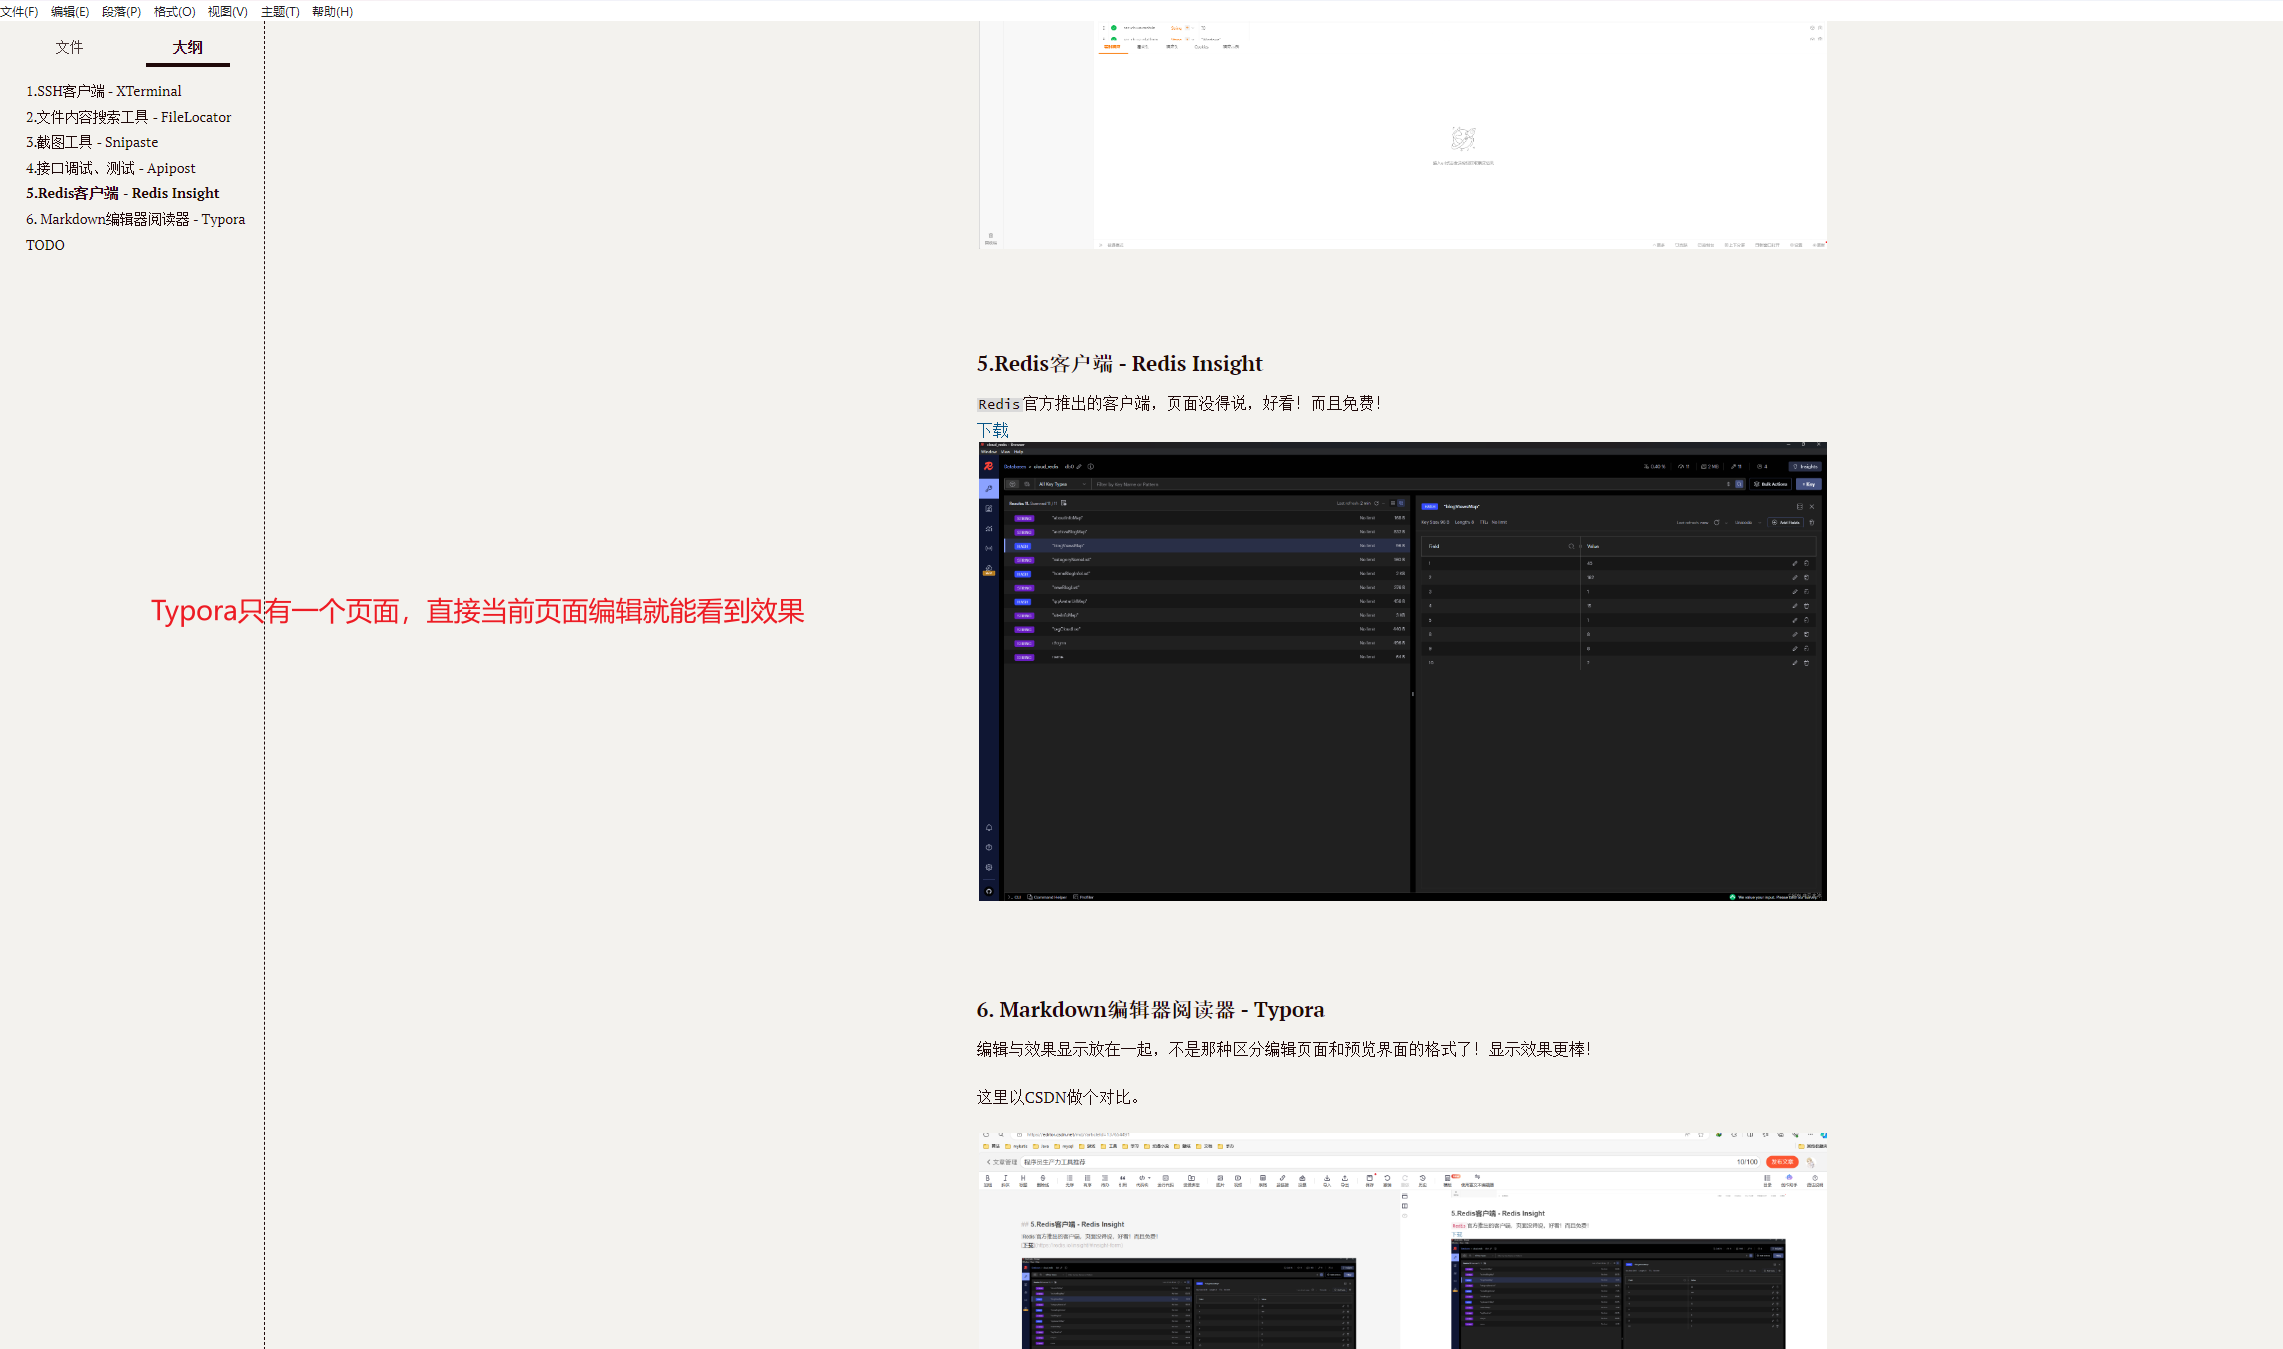Viewport: 2283px width, 1349px height.
Task: Open the 视图(V) menu
Action: 228,12
